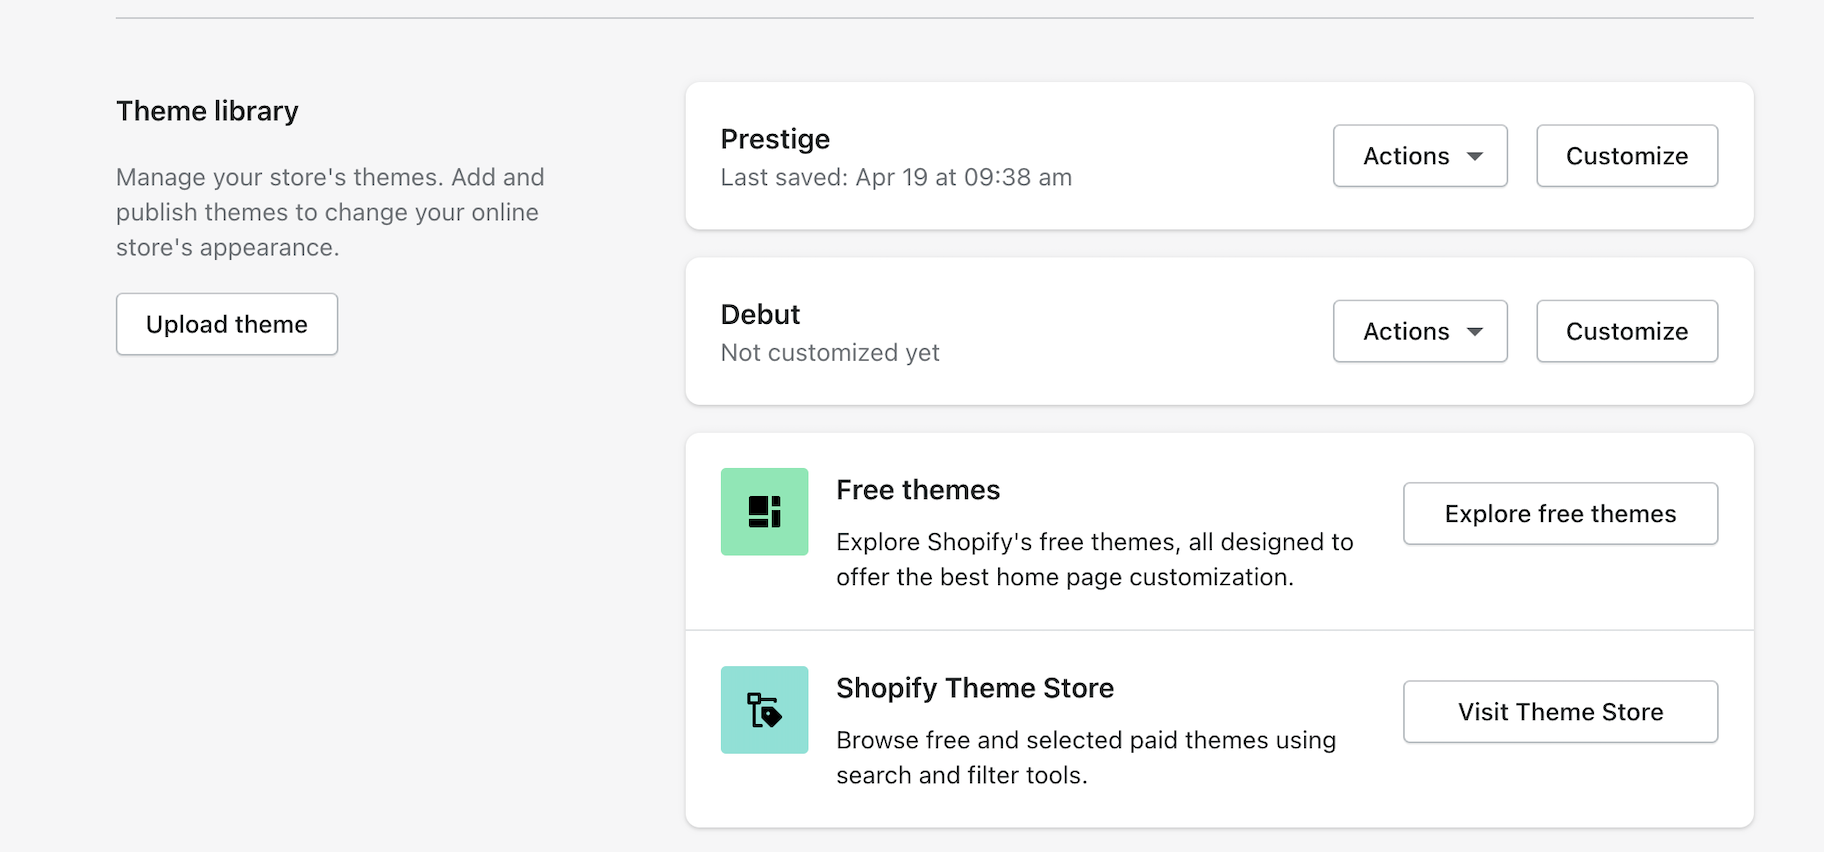The image size is (1824, 852).
Task: Open the Actions dropdown for Prestige theme
Action: pos(1419,156)
